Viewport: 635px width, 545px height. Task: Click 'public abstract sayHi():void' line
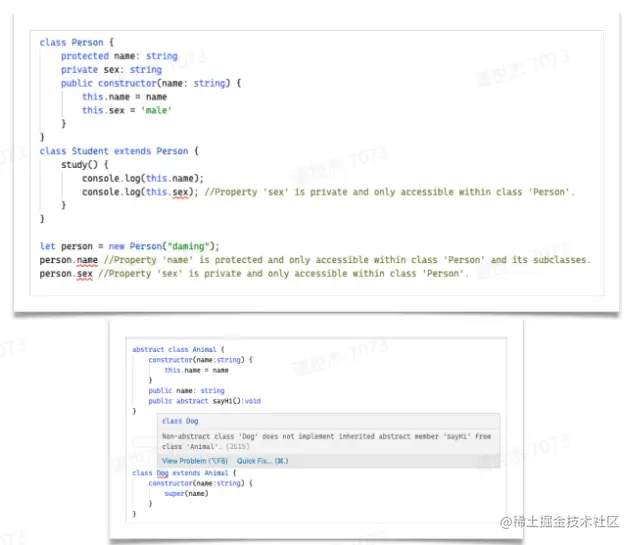(205, 401)
